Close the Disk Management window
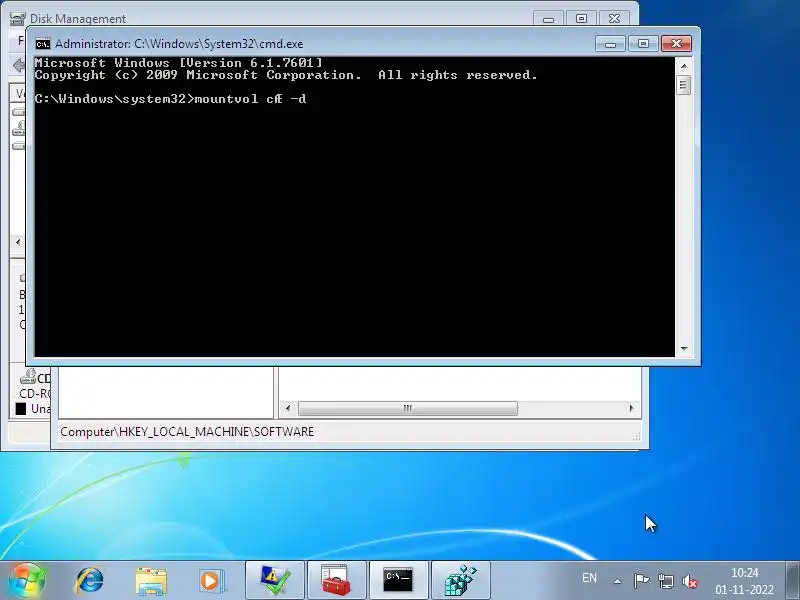 click(614, 19)
